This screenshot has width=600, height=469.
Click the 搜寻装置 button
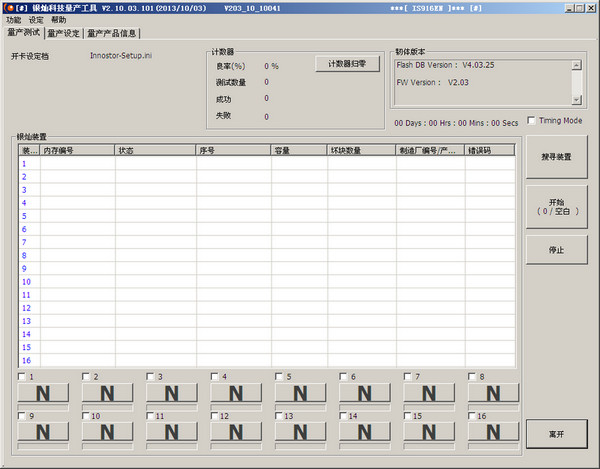point(556,157)
